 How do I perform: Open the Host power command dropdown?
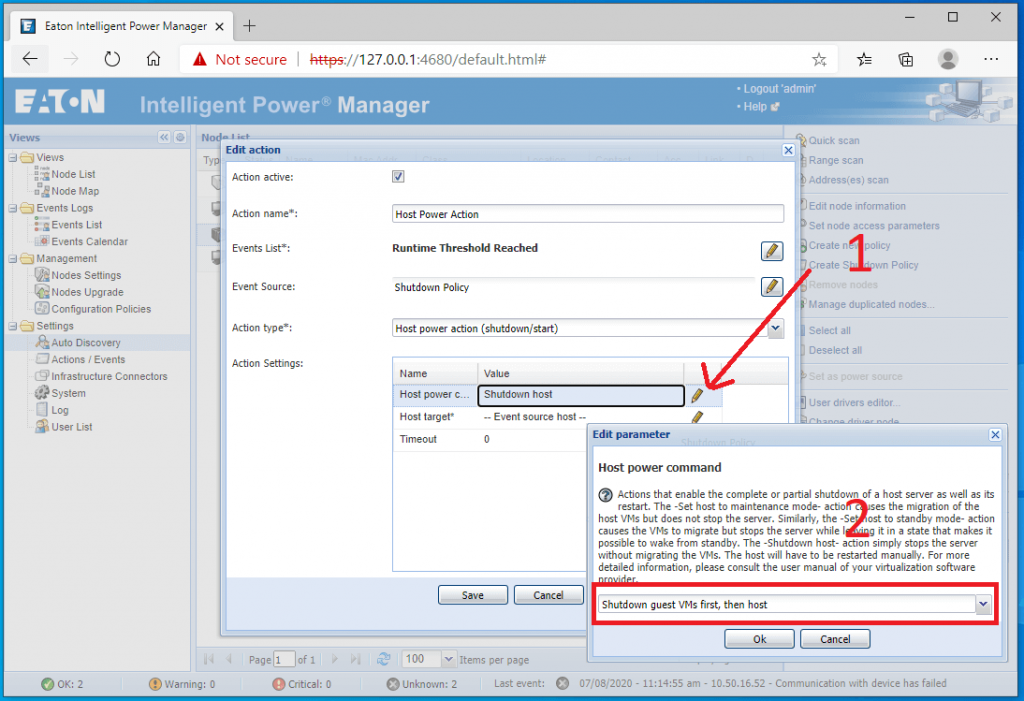(x=983, y=605)
